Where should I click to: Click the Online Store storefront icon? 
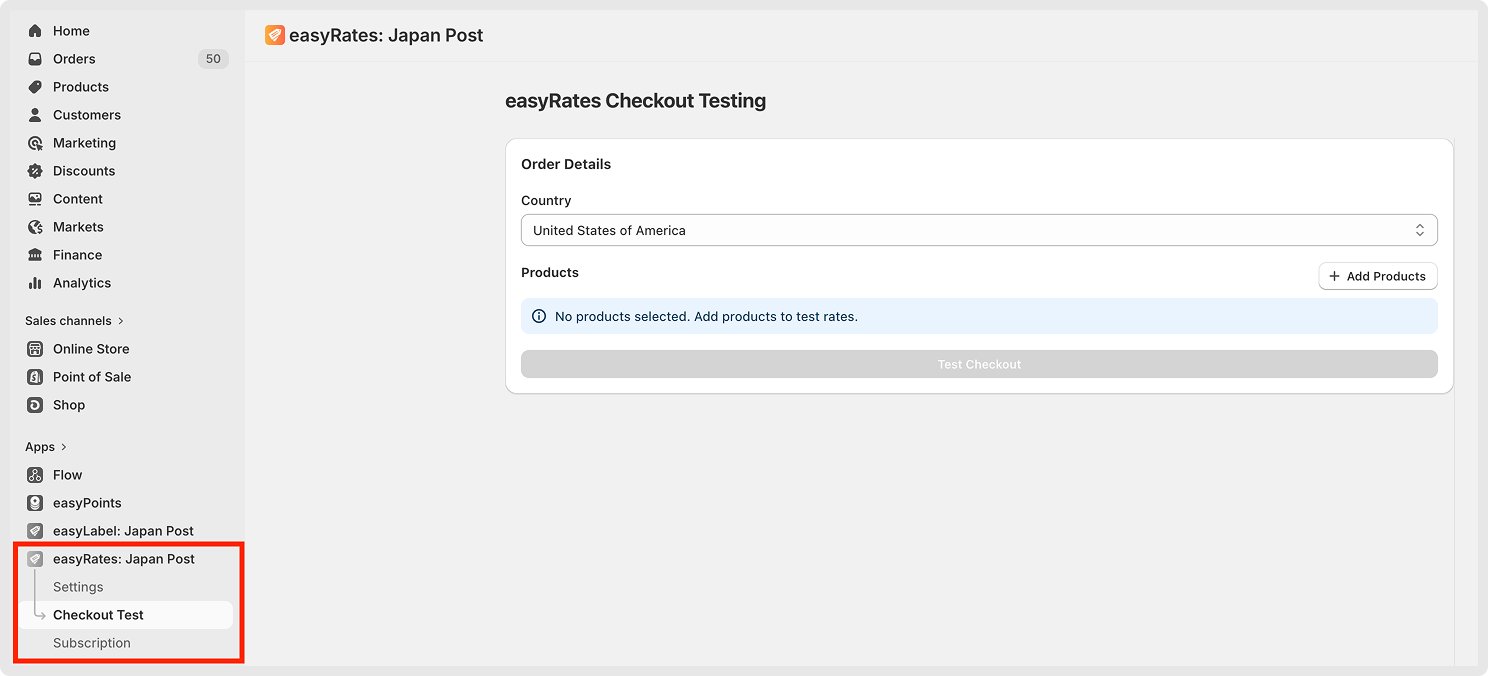click(x=35, y=349)
